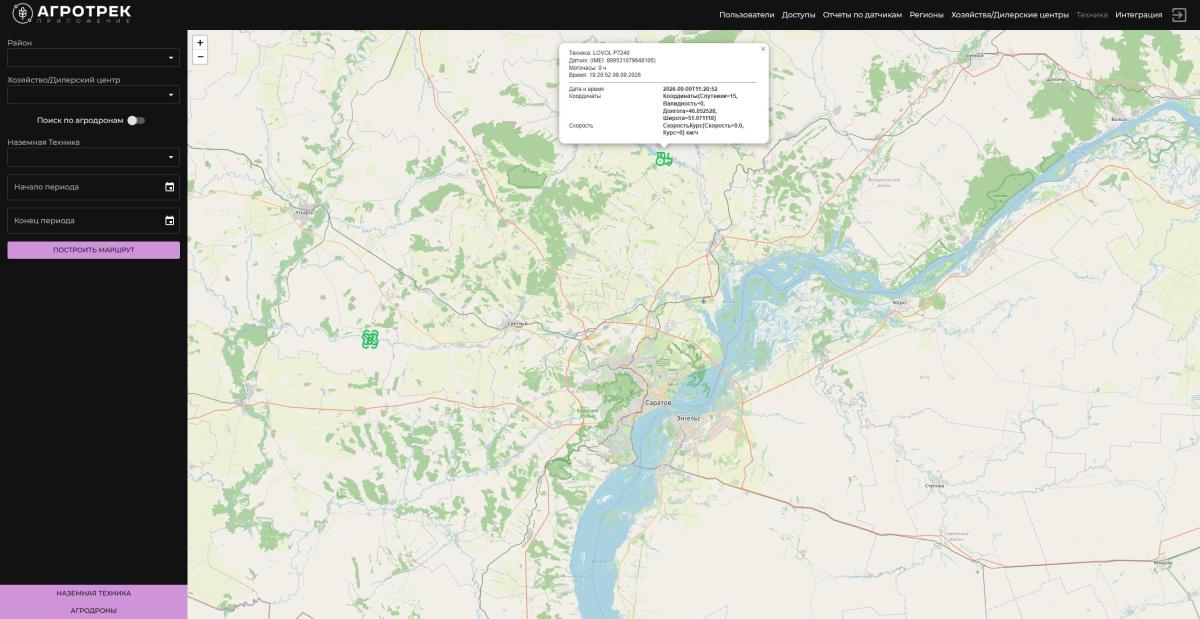Open the Интеграция menu item
Screen dimensions: 1200x619
1139,15
